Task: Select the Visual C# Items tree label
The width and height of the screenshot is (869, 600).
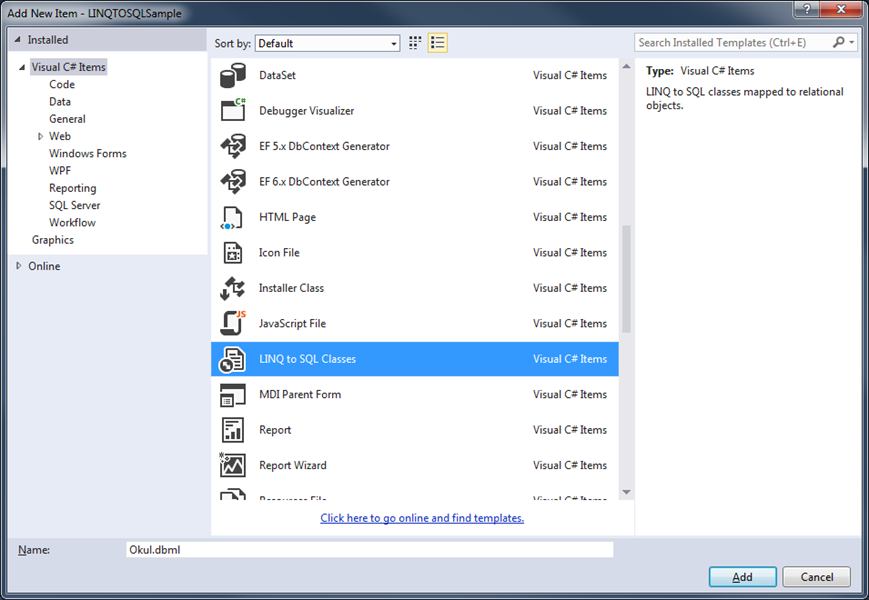Action: 68,67
